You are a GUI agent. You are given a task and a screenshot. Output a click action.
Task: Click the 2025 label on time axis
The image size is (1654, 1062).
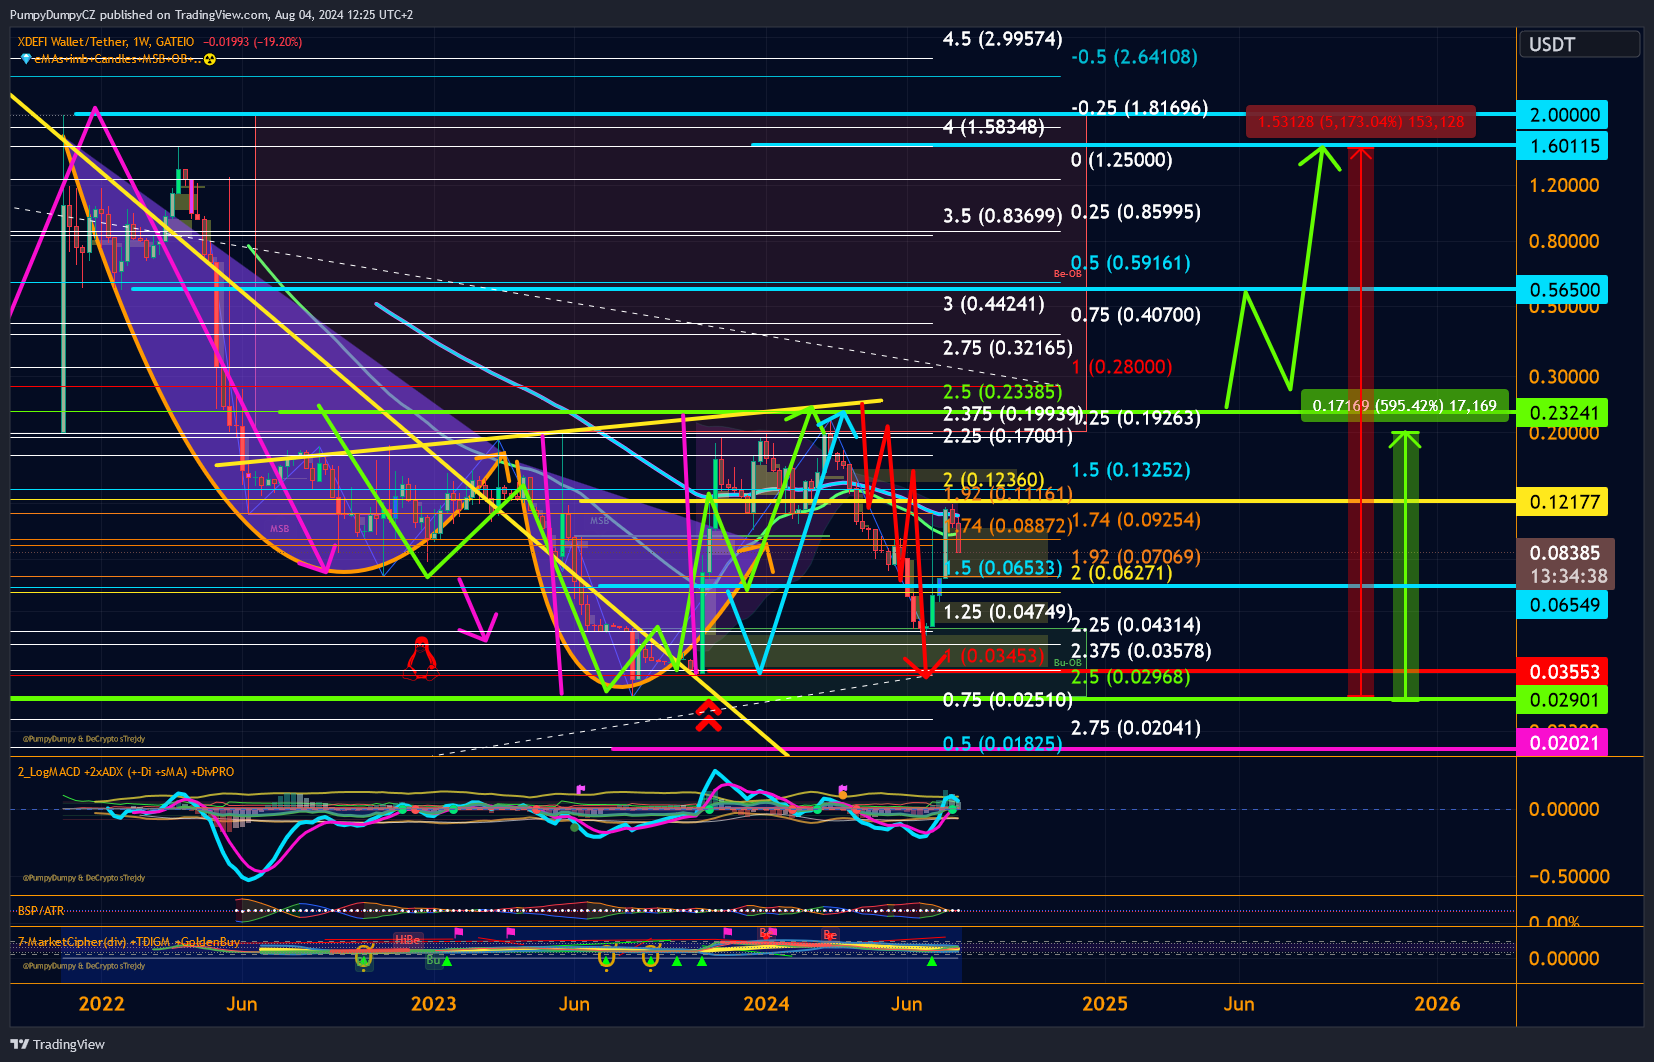[x=1104, y=1004]
